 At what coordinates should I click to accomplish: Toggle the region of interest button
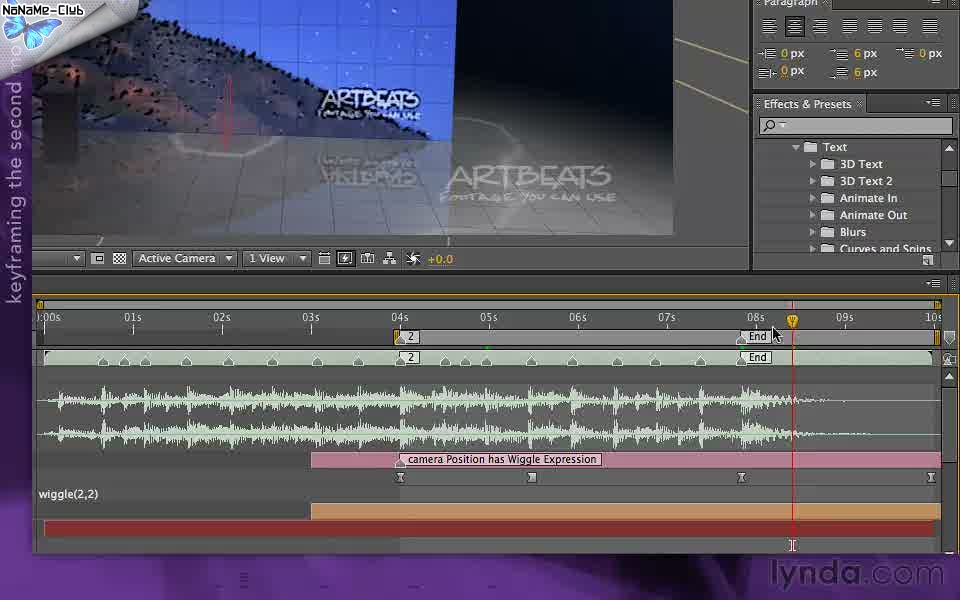pos(98,258)
